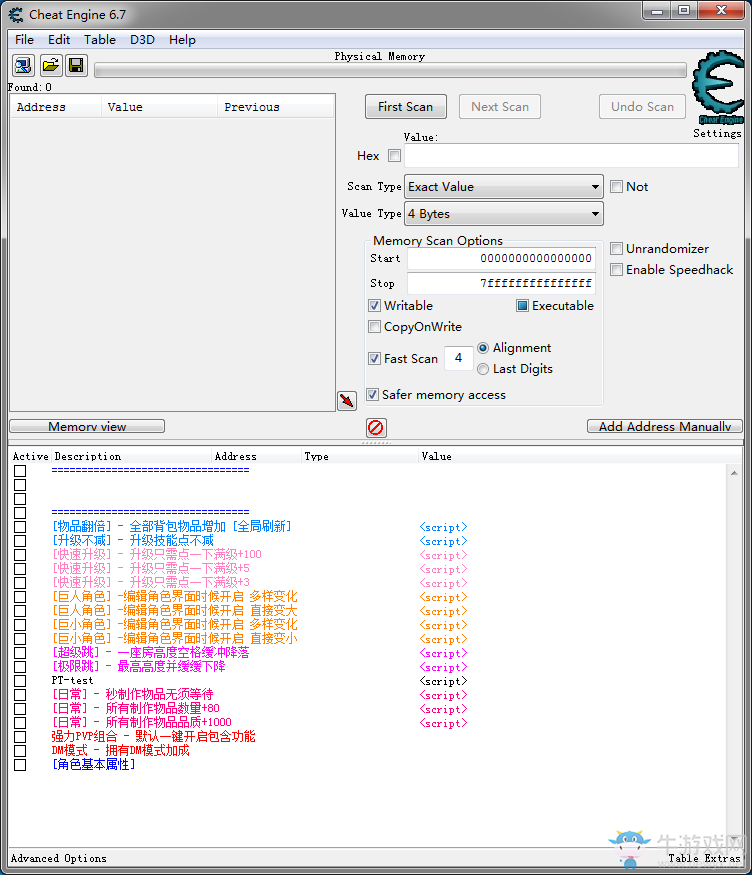Click the Fast Scan alignment value field
The width and height of the screenshot is (752, 875).
pyautogui.click(x=459, y=358)
